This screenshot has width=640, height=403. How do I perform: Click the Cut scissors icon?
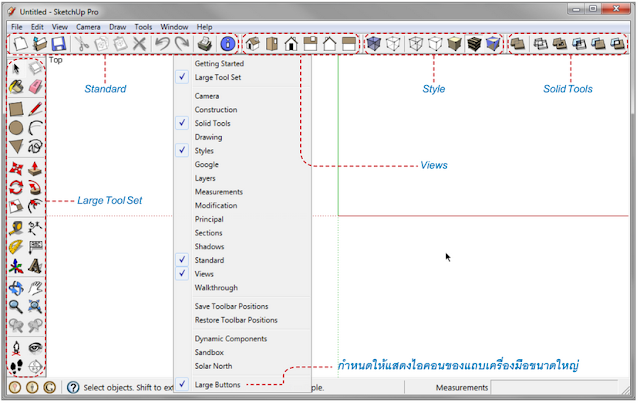[82, 44]
